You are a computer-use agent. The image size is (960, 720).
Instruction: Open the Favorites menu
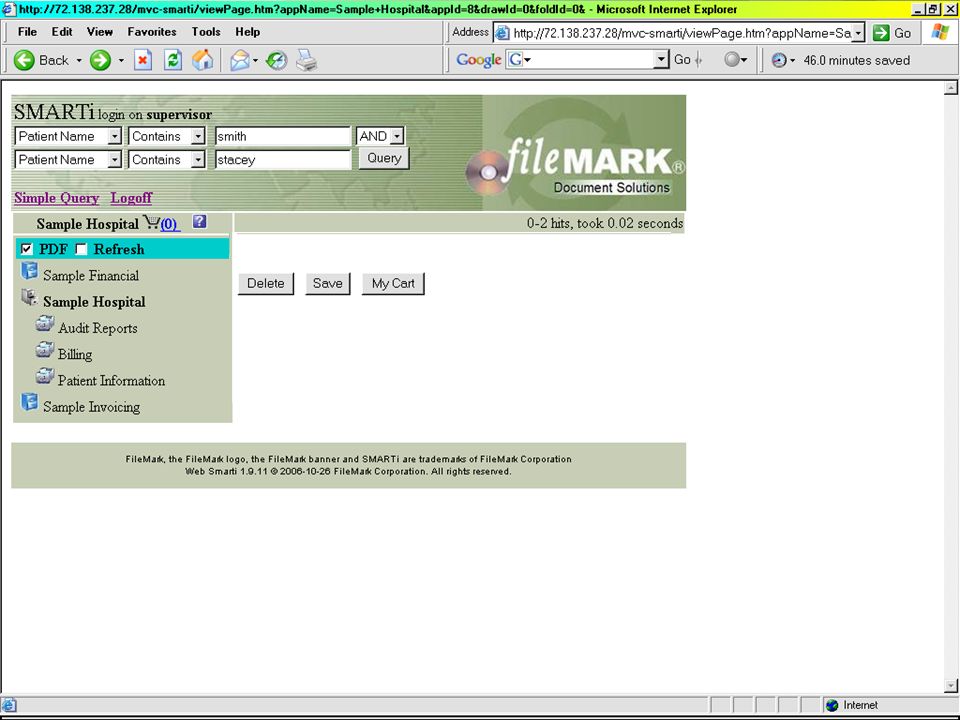(x=152, y=32)
